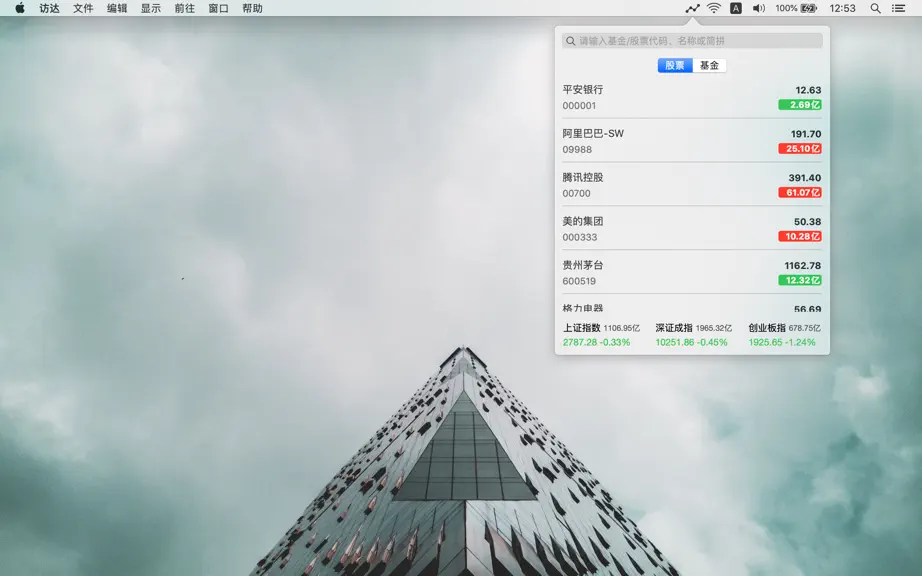View the 创业板指 index summary
Image resolution: width=922 pixels, height=576 pixels.
(x=784, y=335)
